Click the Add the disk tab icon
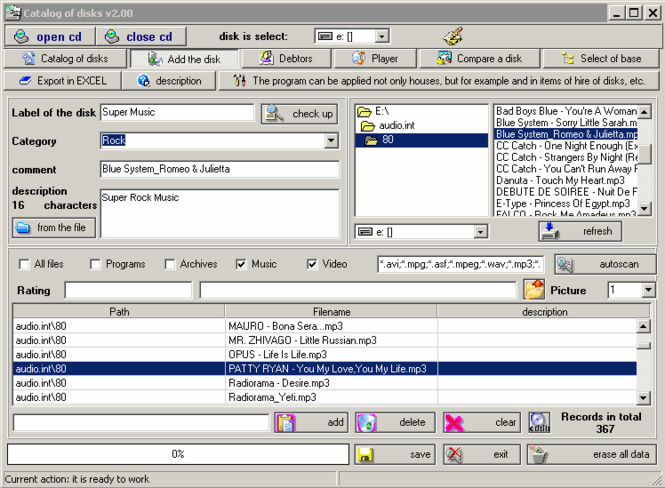 [155, 59]
